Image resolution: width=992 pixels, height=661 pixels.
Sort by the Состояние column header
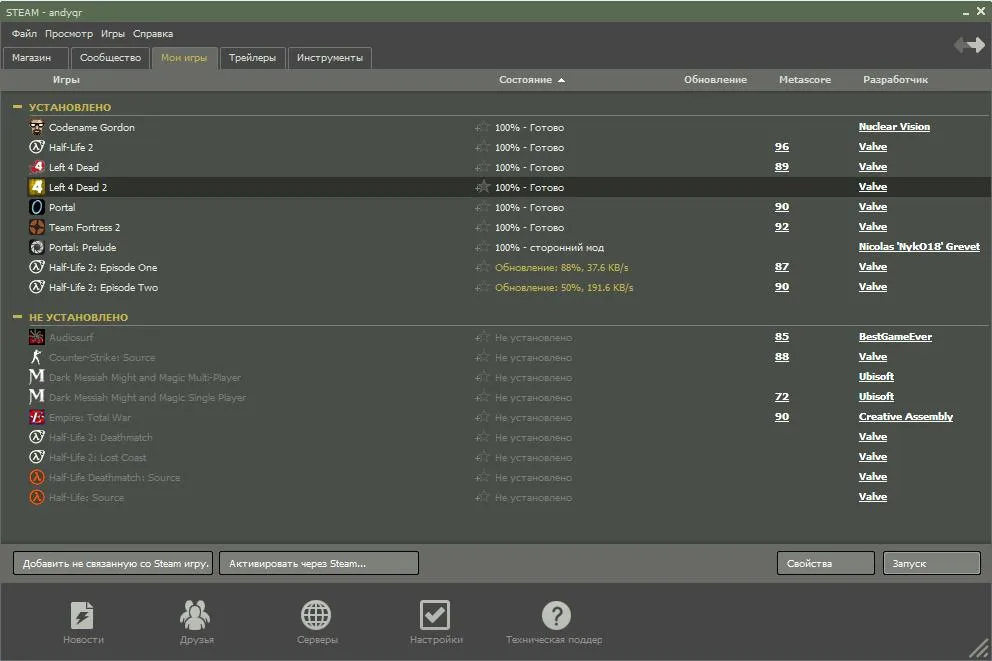pyautogui.click(x=525, y=80)
